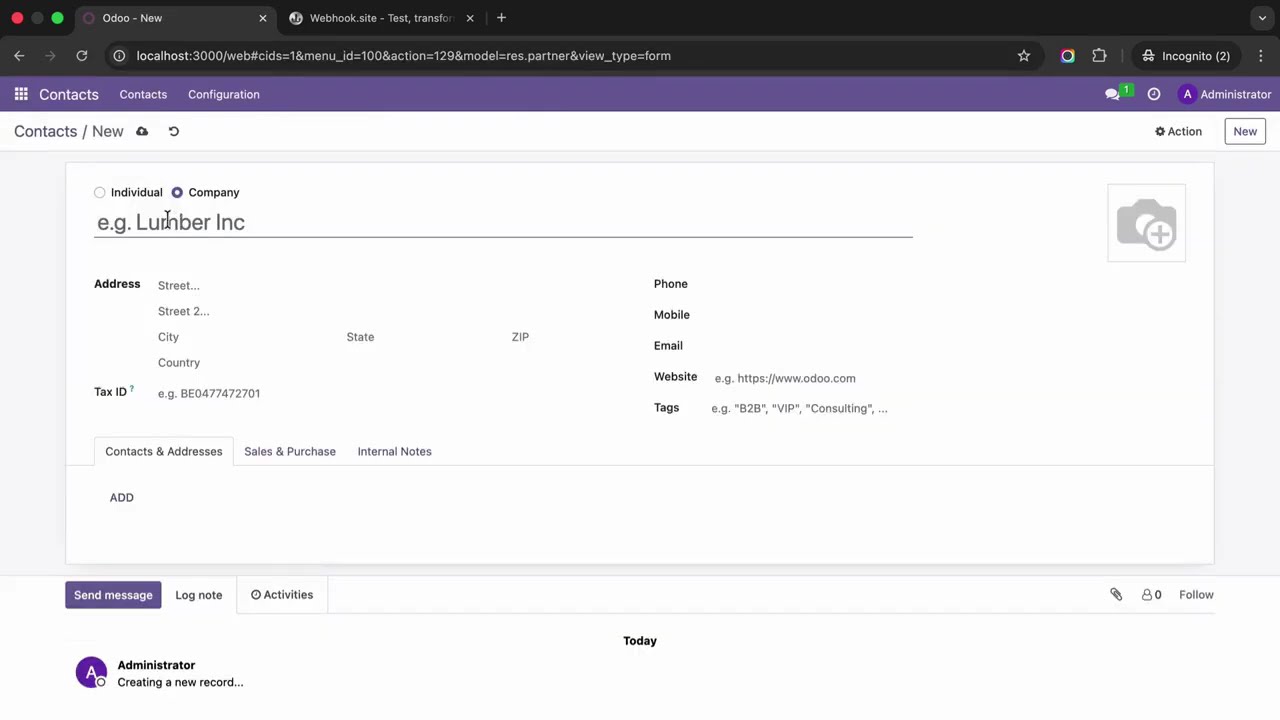Close the Webhook.site browser tab
1280x720 pixels.
click(x=470, y=18)
